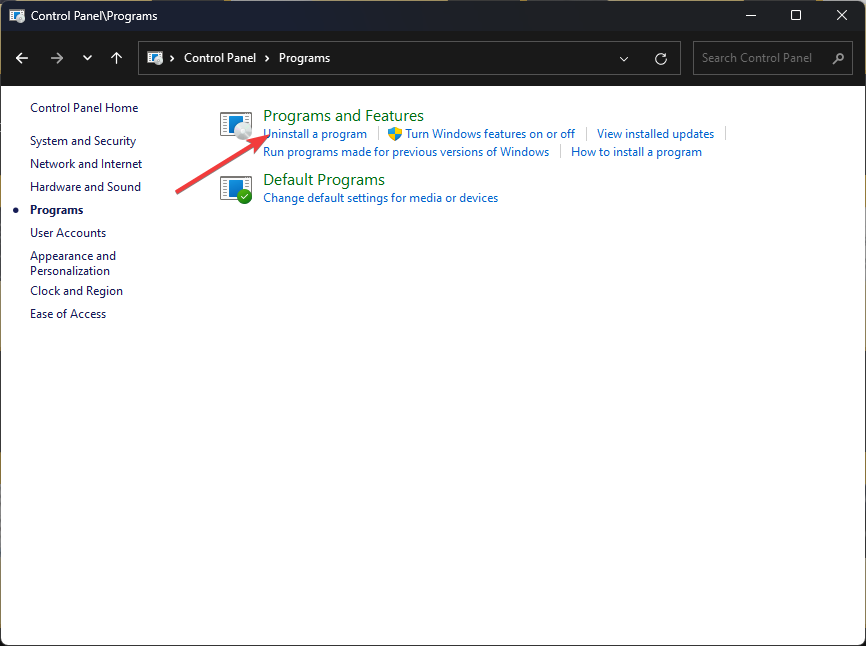Screen dimensions: 866x646
Task: Open Change default settings for media or devices
Action: pyautogui.click(x=381, y=198)
